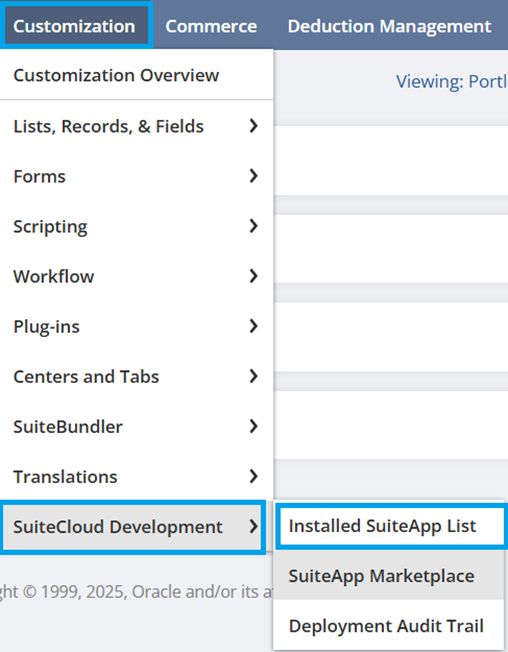Open the Workflow submenu item

pos(136,276)
